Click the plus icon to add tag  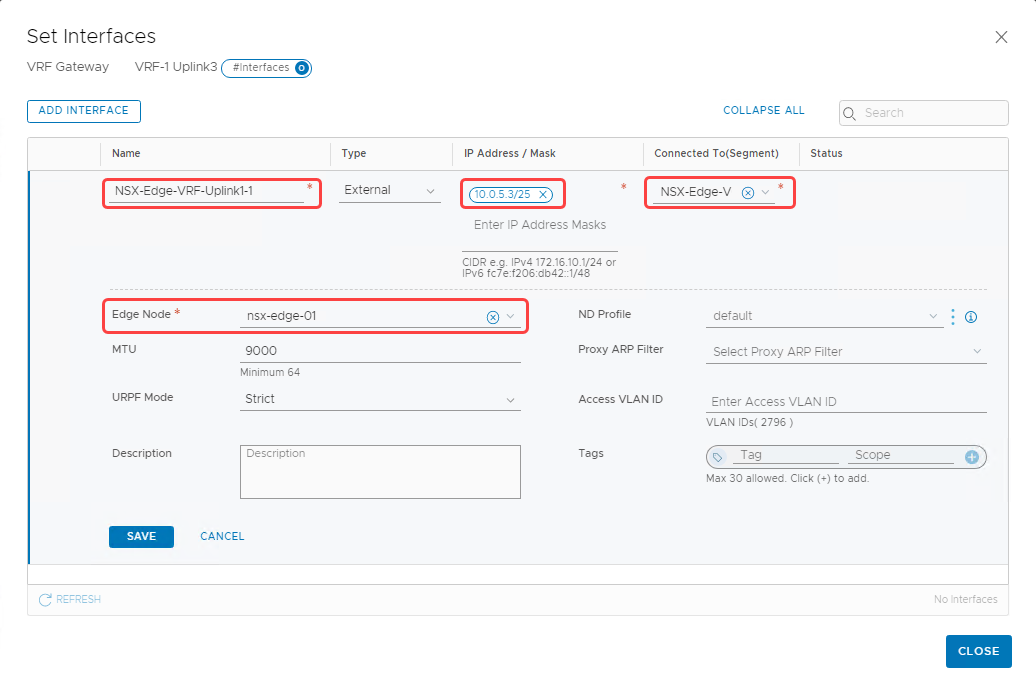click(971, 457)
